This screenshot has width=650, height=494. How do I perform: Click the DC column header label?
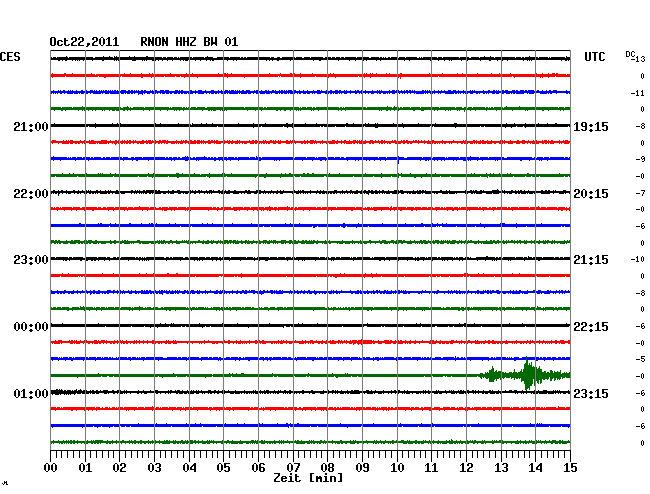point(630,54)
